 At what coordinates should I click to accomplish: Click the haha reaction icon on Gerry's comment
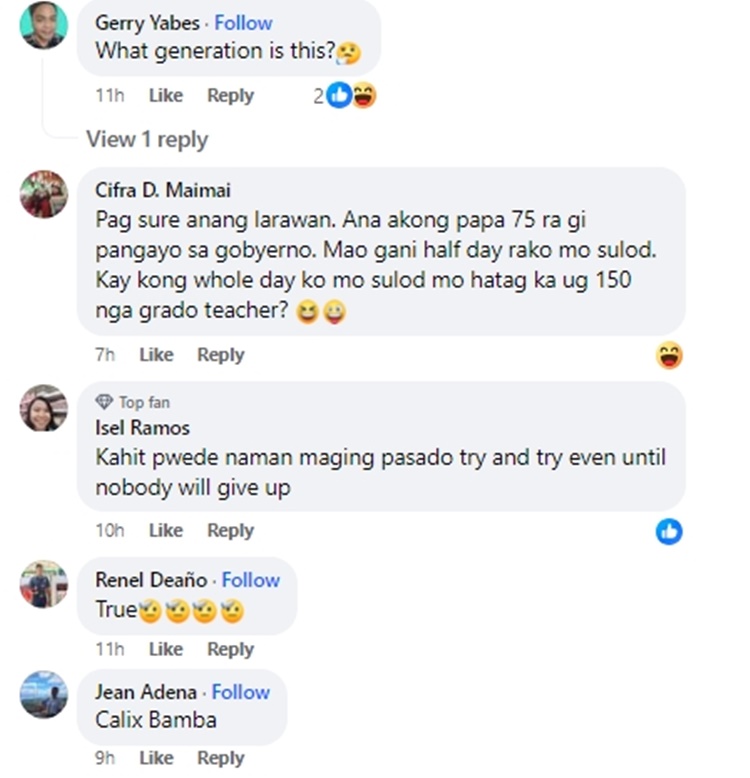364,96
